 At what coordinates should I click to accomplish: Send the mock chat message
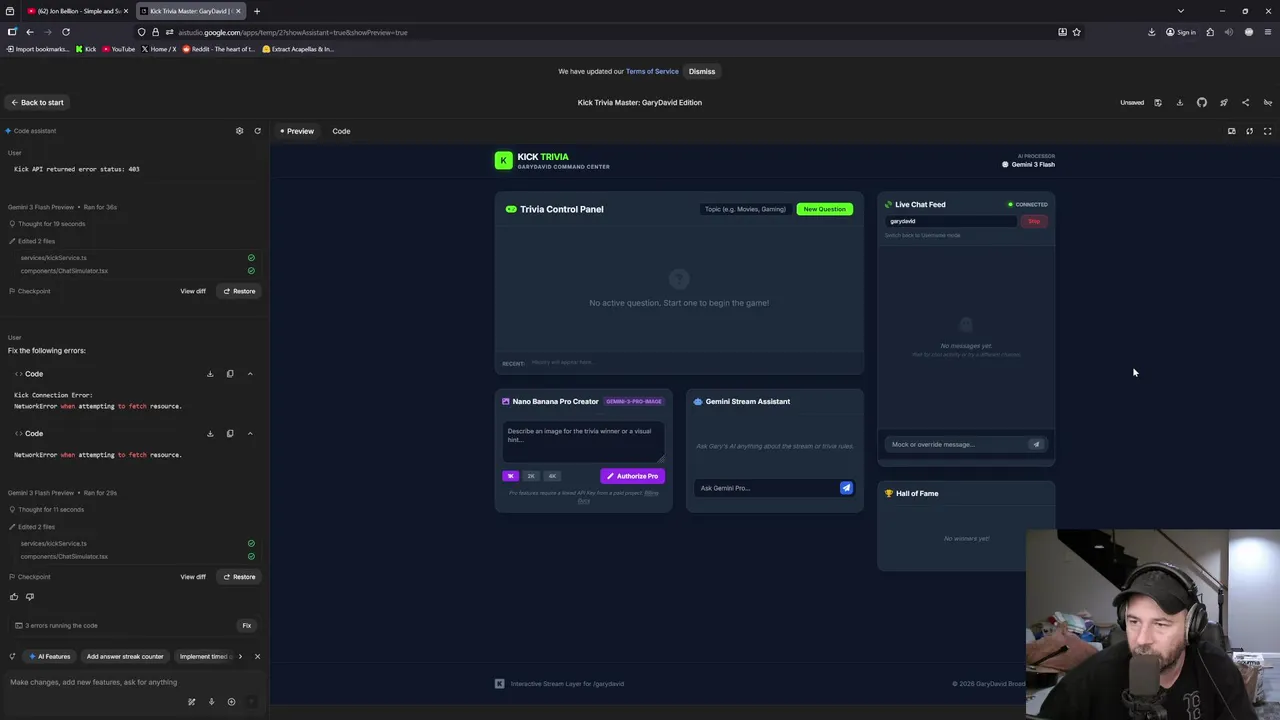tap(1036, 444)
